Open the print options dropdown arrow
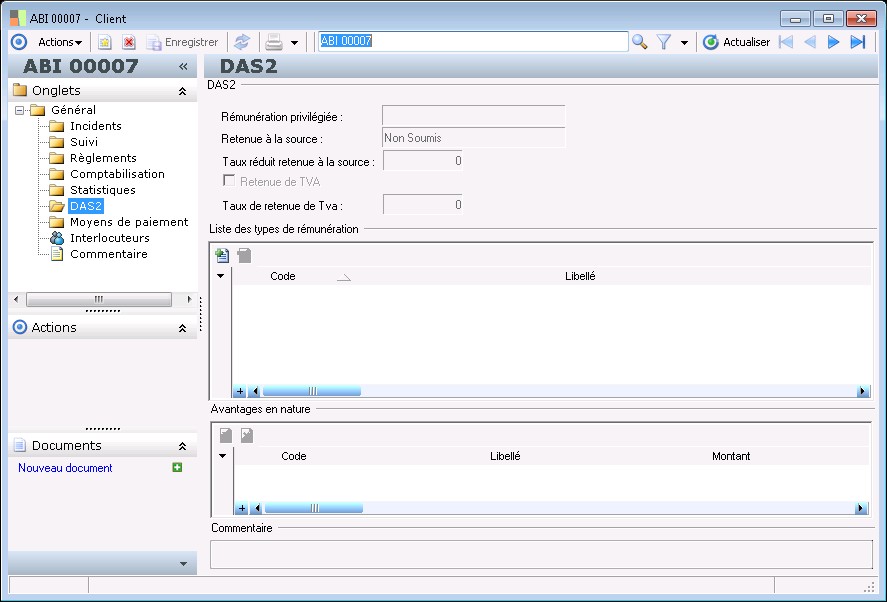887x602 pixels. (x=294, y=43)
